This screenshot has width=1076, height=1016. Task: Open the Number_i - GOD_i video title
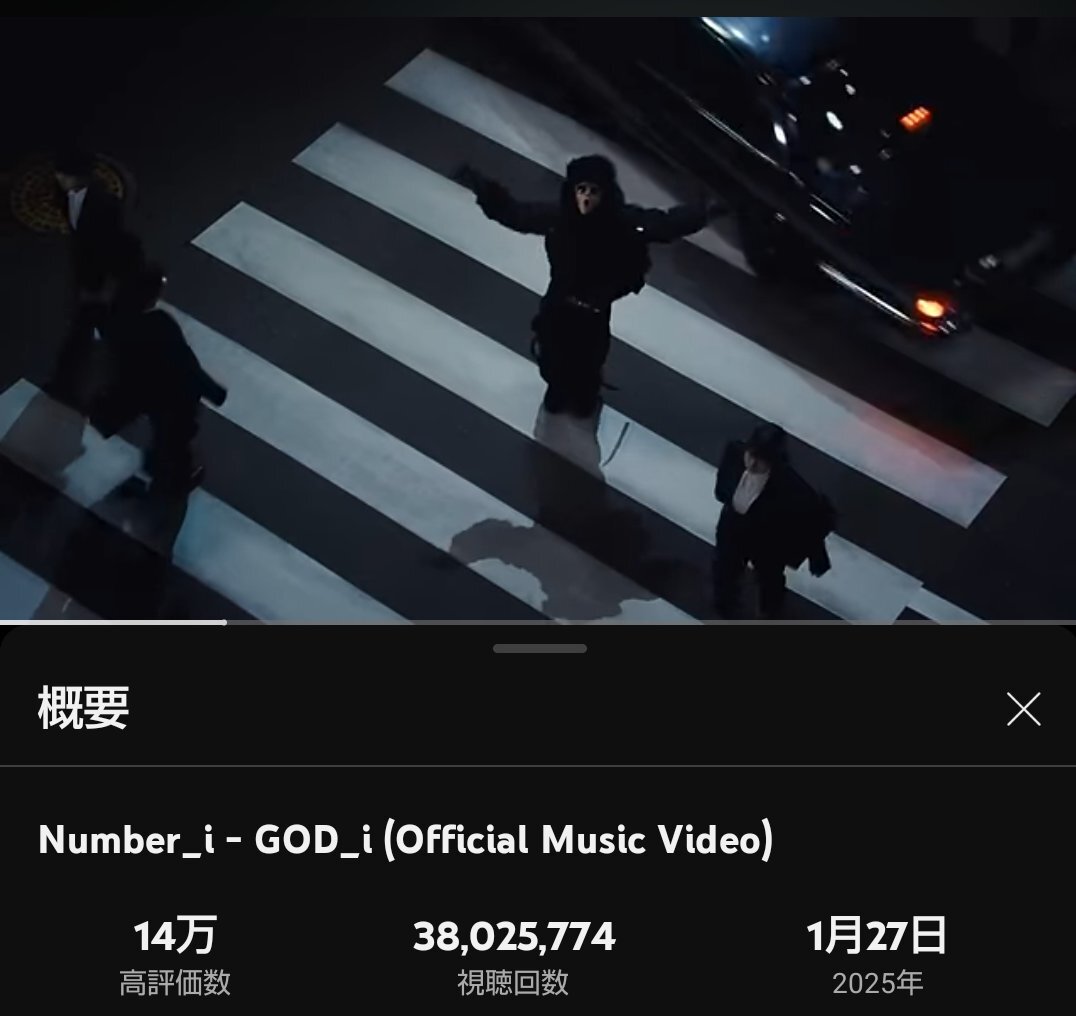coord(406,838)
